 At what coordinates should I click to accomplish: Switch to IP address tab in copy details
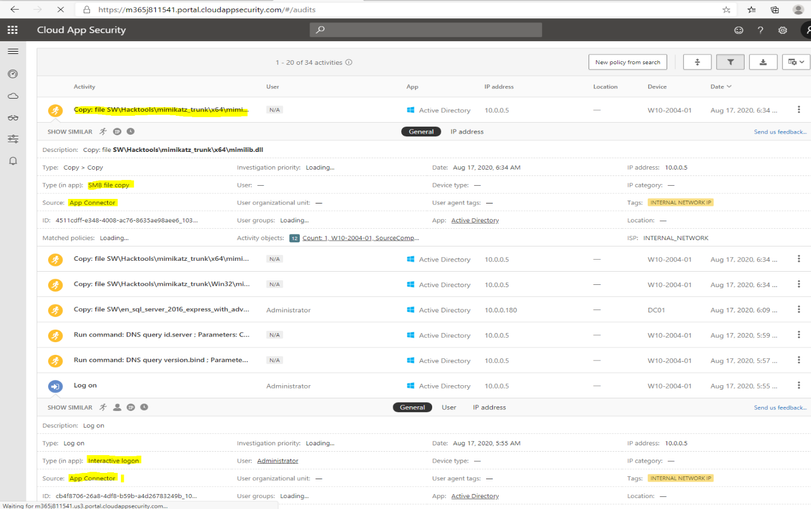click(467, 131)
